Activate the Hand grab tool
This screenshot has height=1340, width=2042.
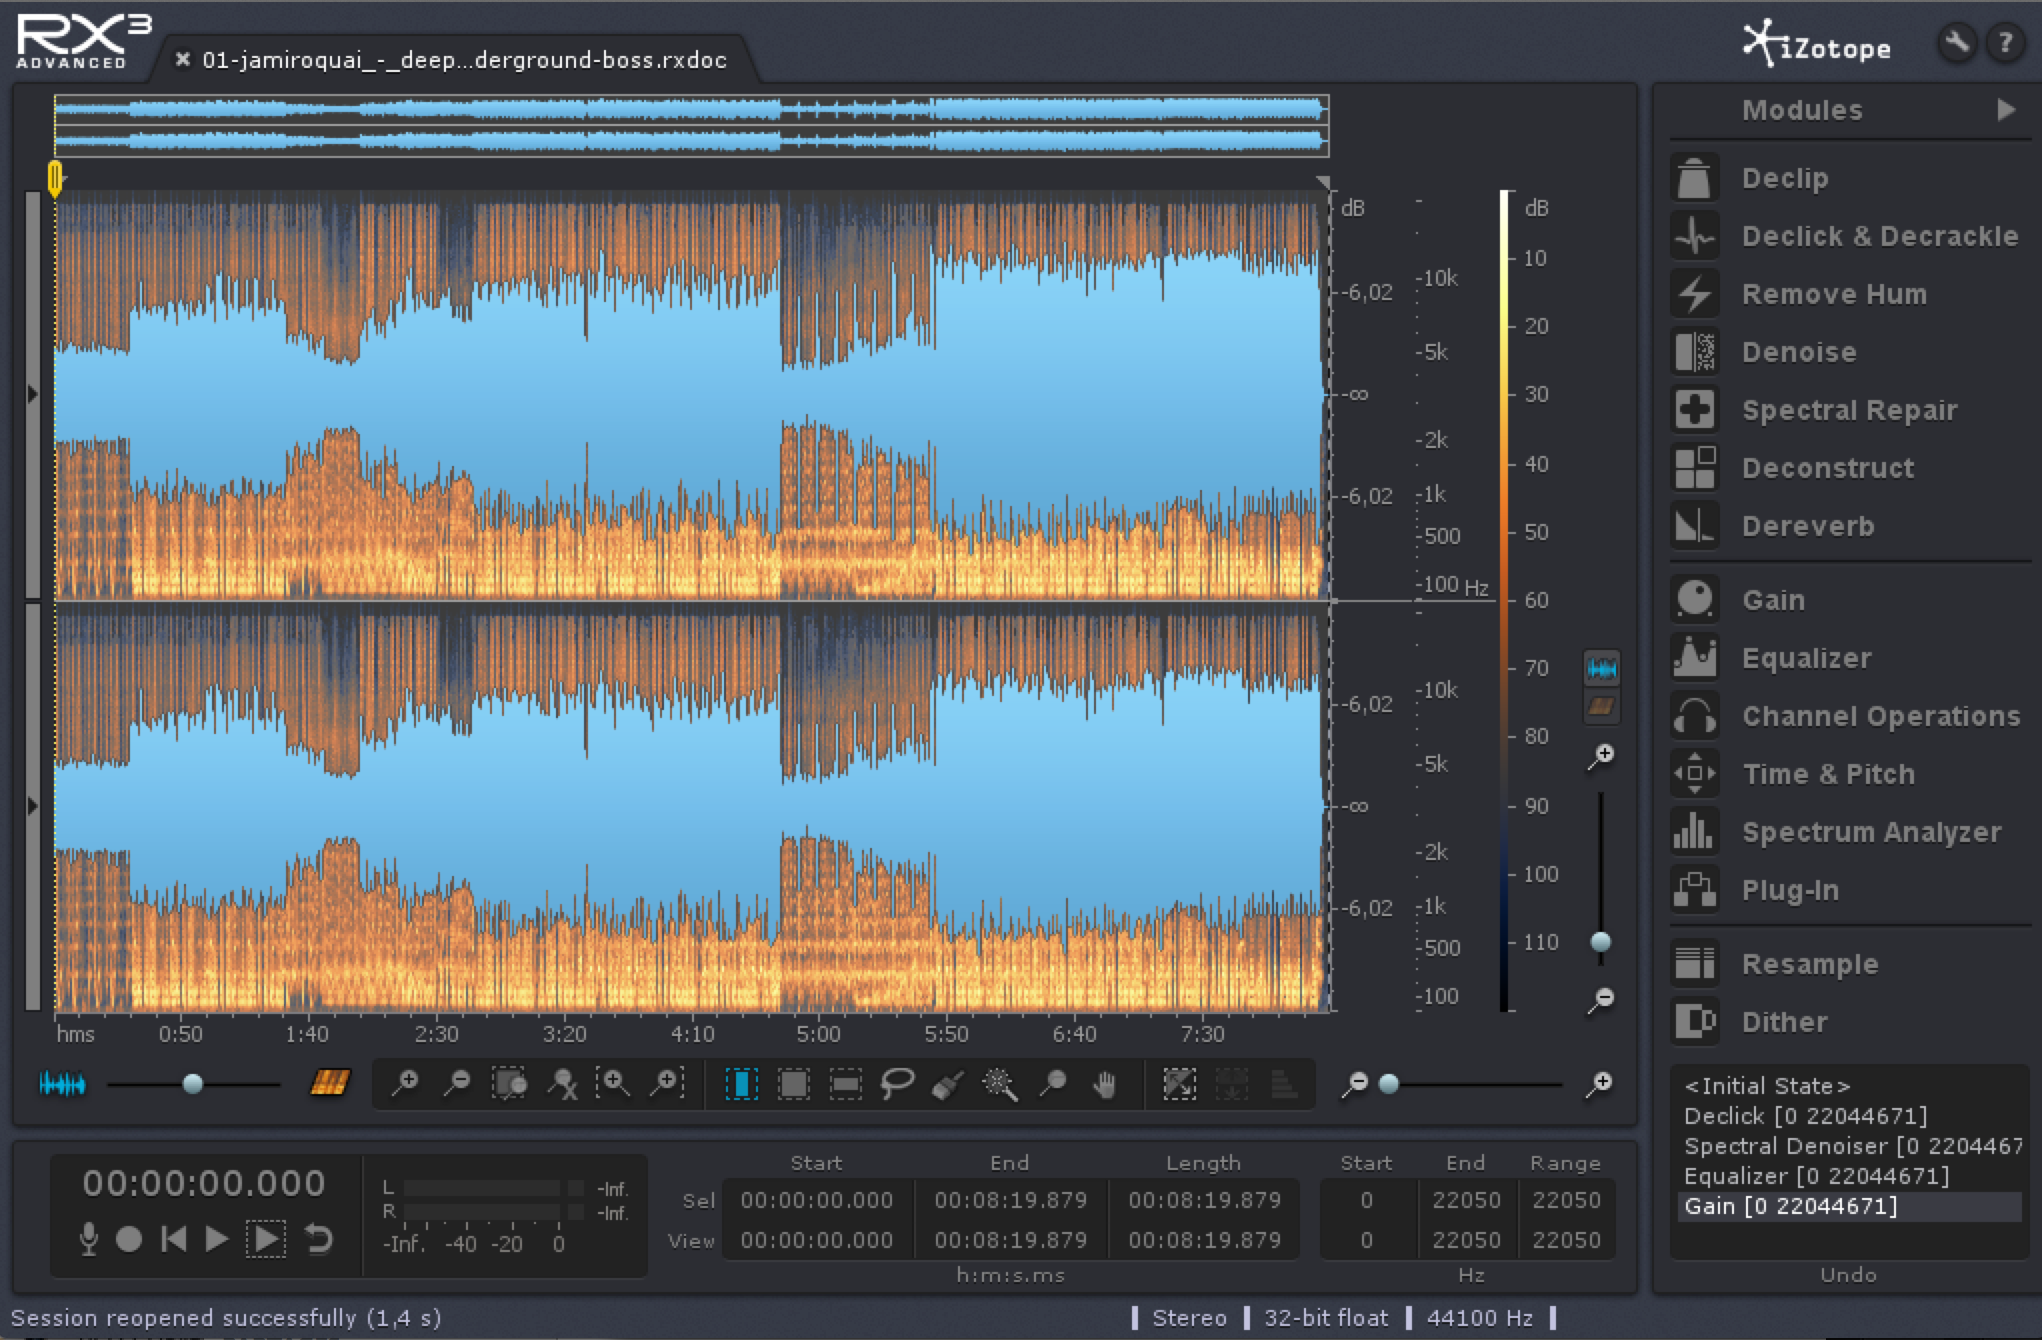click(1104, 1083)
